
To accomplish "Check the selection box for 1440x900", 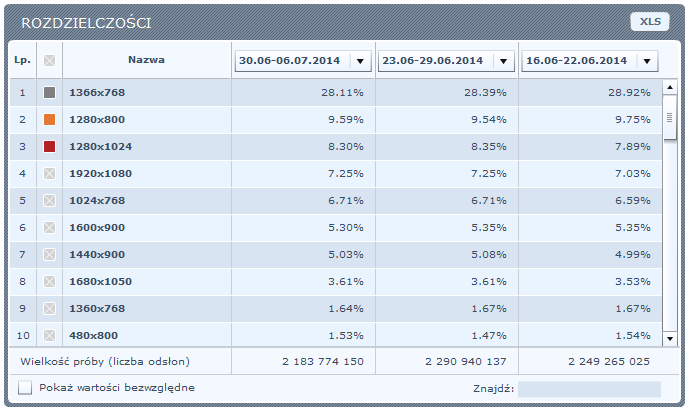I will coord(50,254).
